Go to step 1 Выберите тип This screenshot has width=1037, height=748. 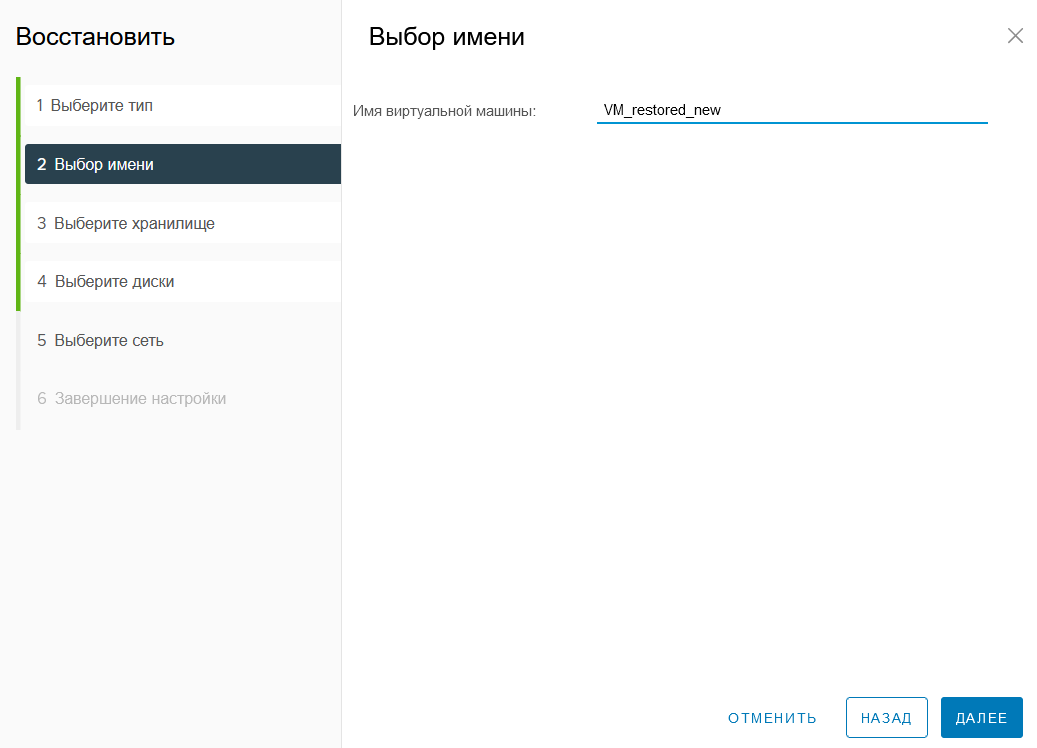click(x=183, y=105)
